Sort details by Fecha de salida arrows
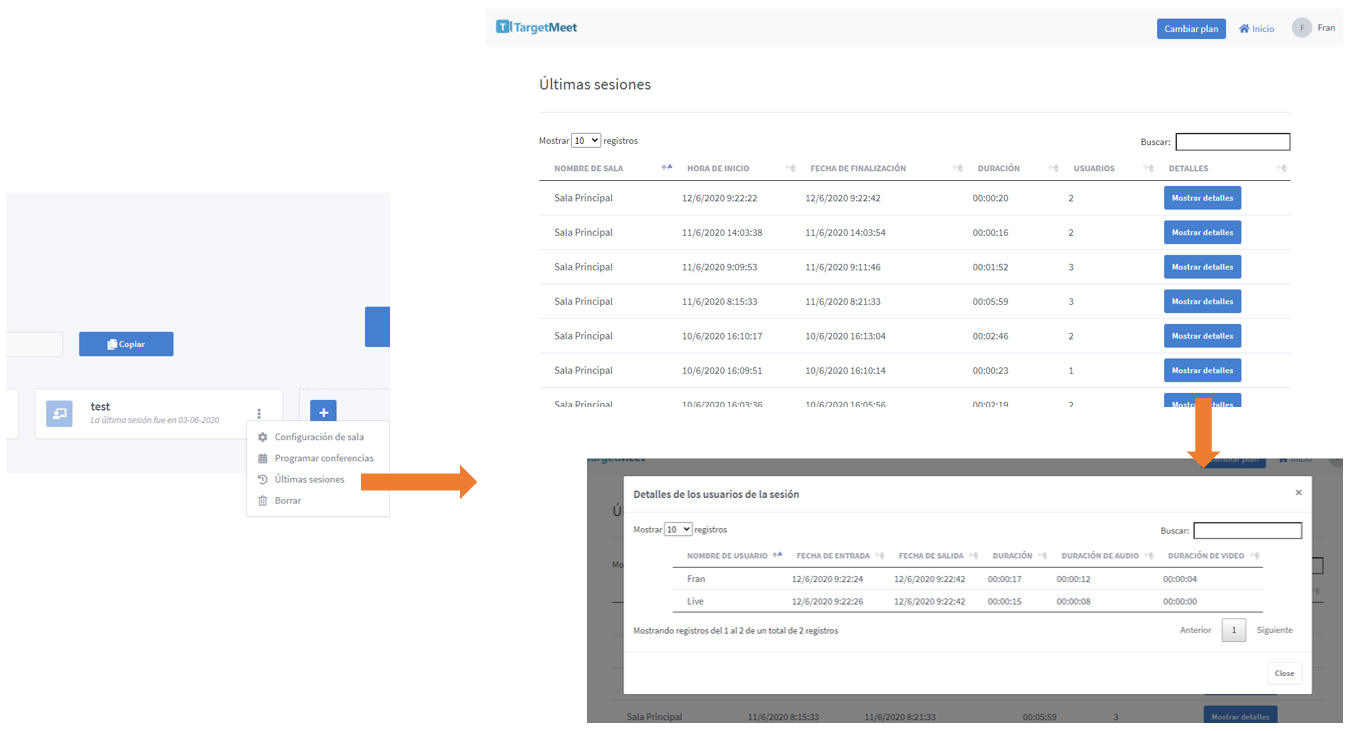The image size is (1347, 731). coord(973,555)
